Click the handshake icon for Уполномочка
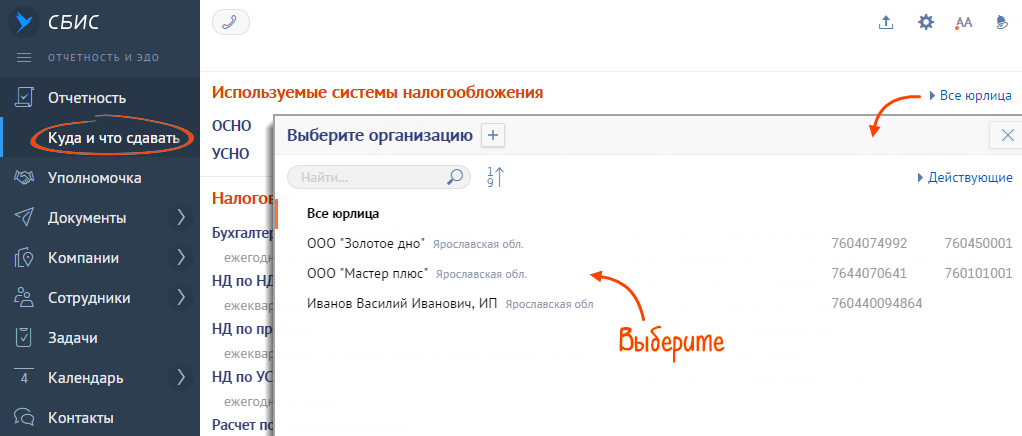The width and height of the screenshot is (1022, 436). coord(24,177)
